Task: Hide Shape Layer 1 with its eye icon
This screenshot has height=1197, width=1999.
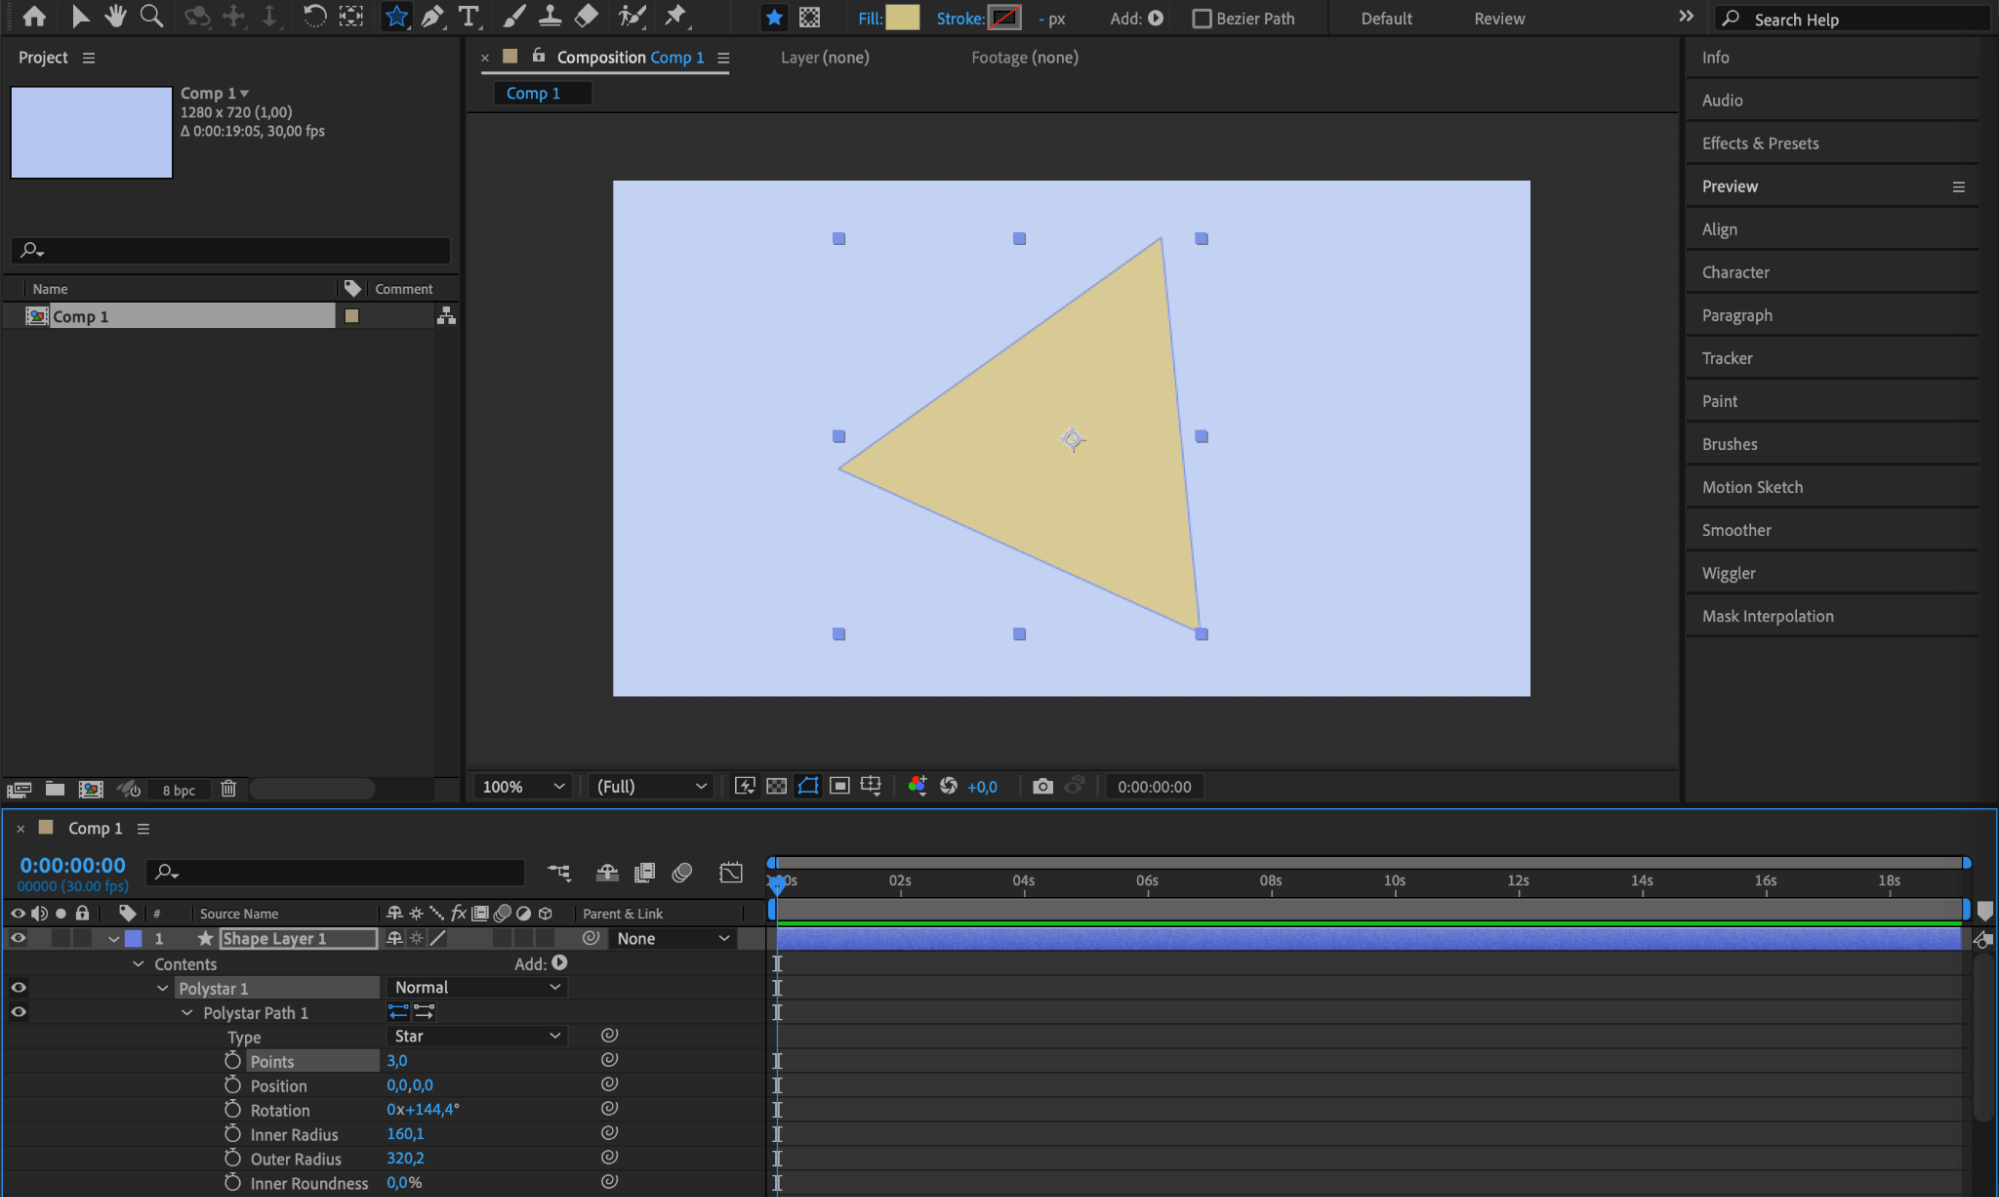Action: click(18, 938)
